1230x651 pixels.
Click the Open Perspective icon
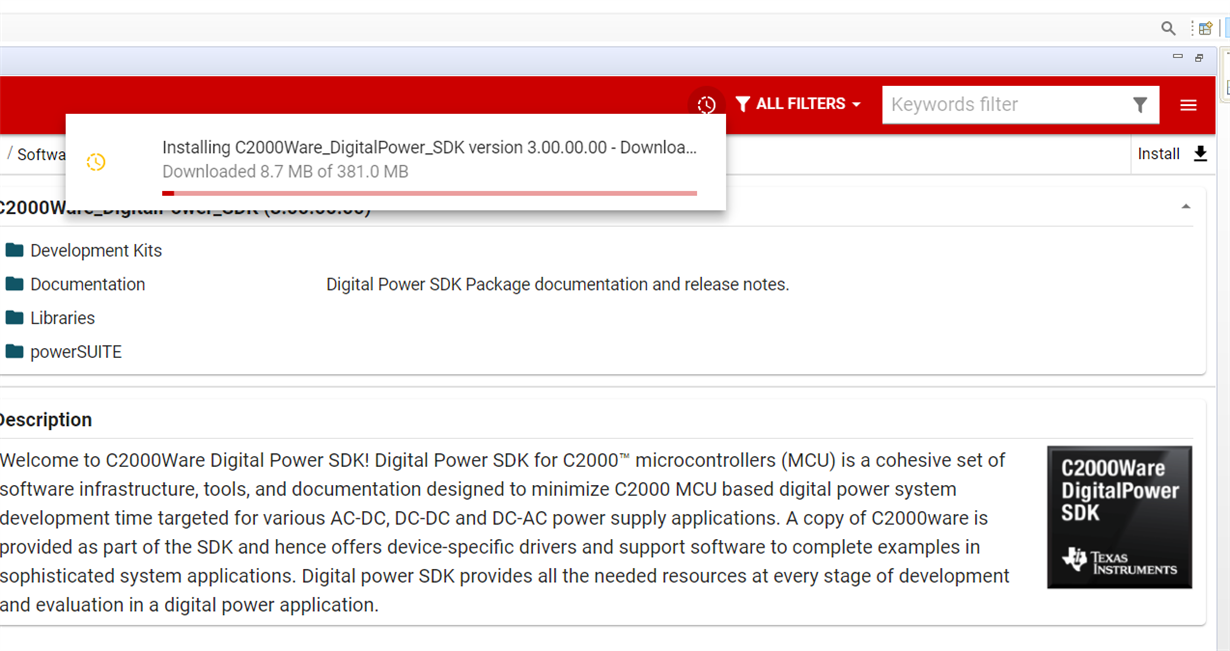tap(1205, 28)
